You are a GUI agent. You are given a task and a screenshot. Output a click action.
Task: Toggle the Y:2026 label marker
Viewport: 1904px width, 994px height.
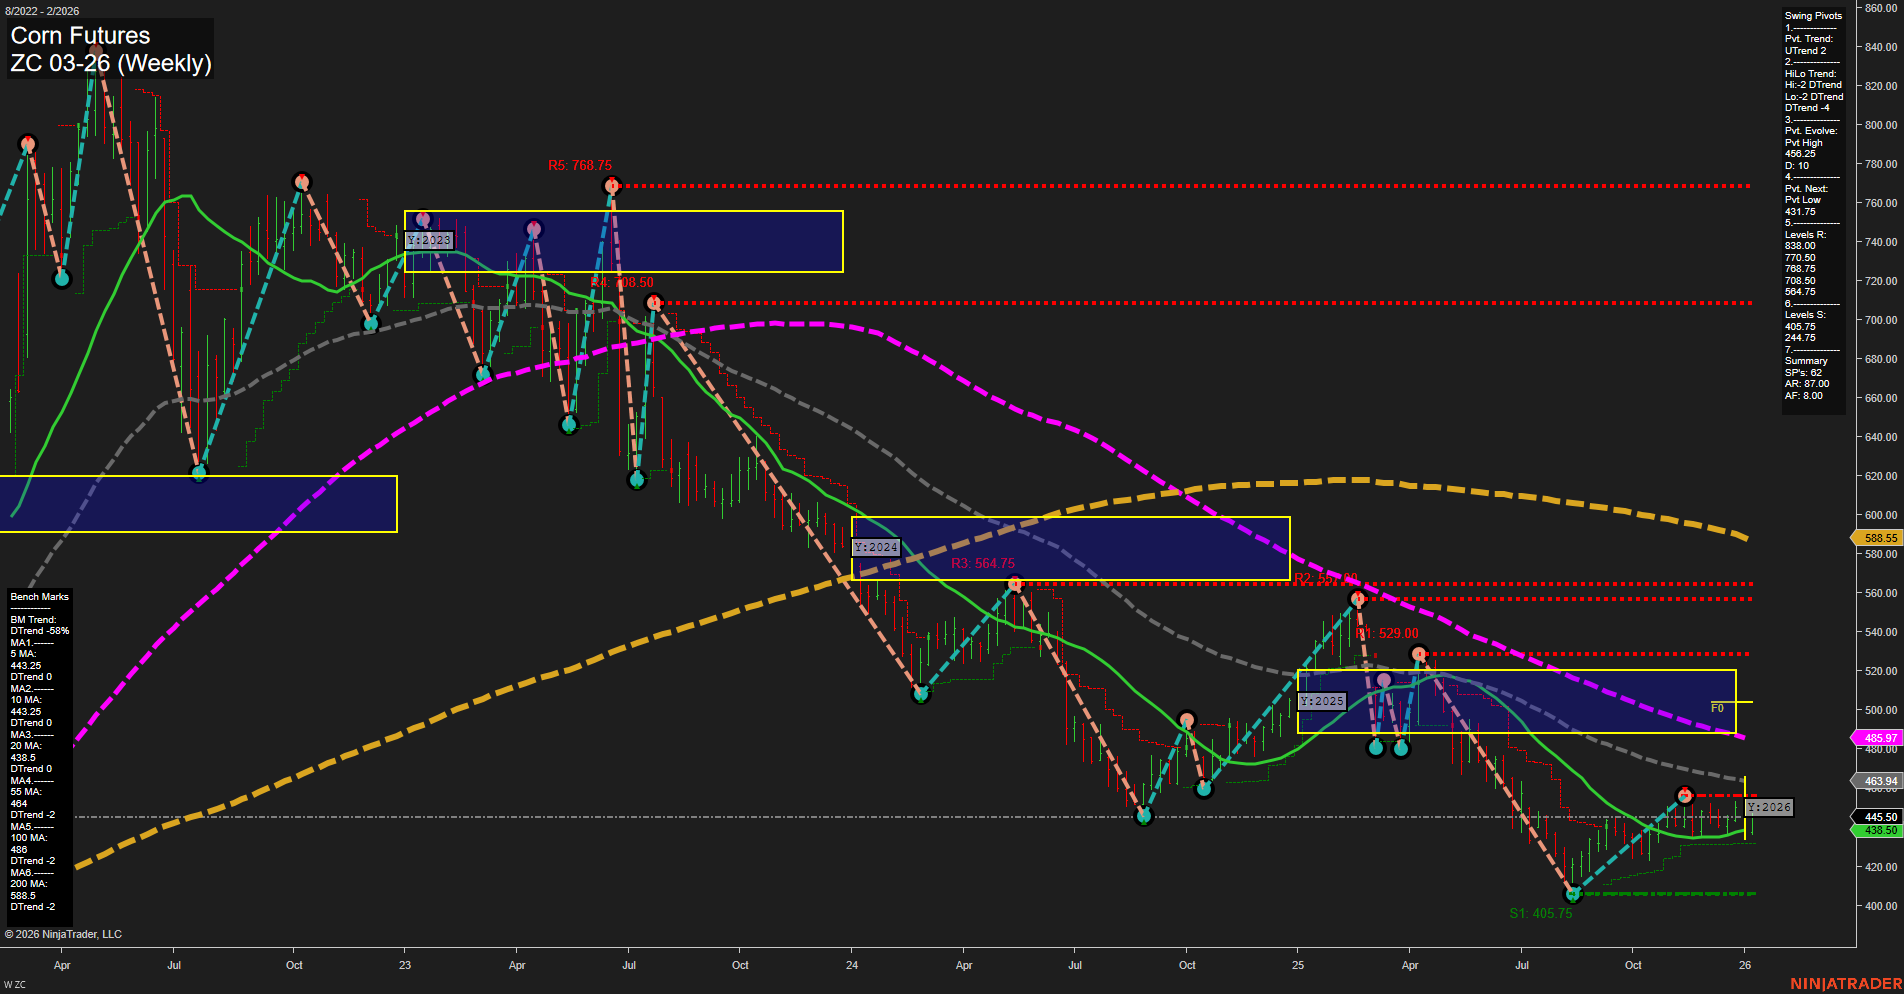click(x=1767, y=807)
